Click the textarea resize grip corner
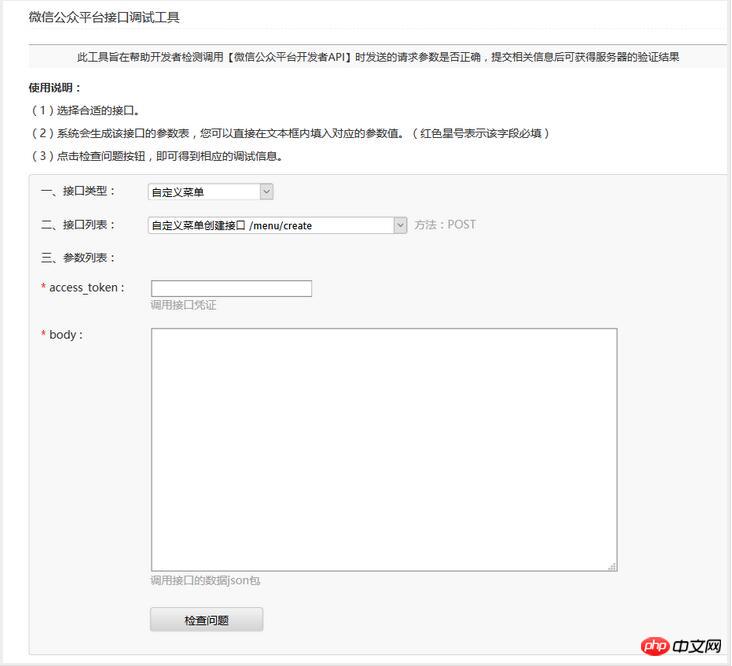732x666 pixels. (612, 567)
